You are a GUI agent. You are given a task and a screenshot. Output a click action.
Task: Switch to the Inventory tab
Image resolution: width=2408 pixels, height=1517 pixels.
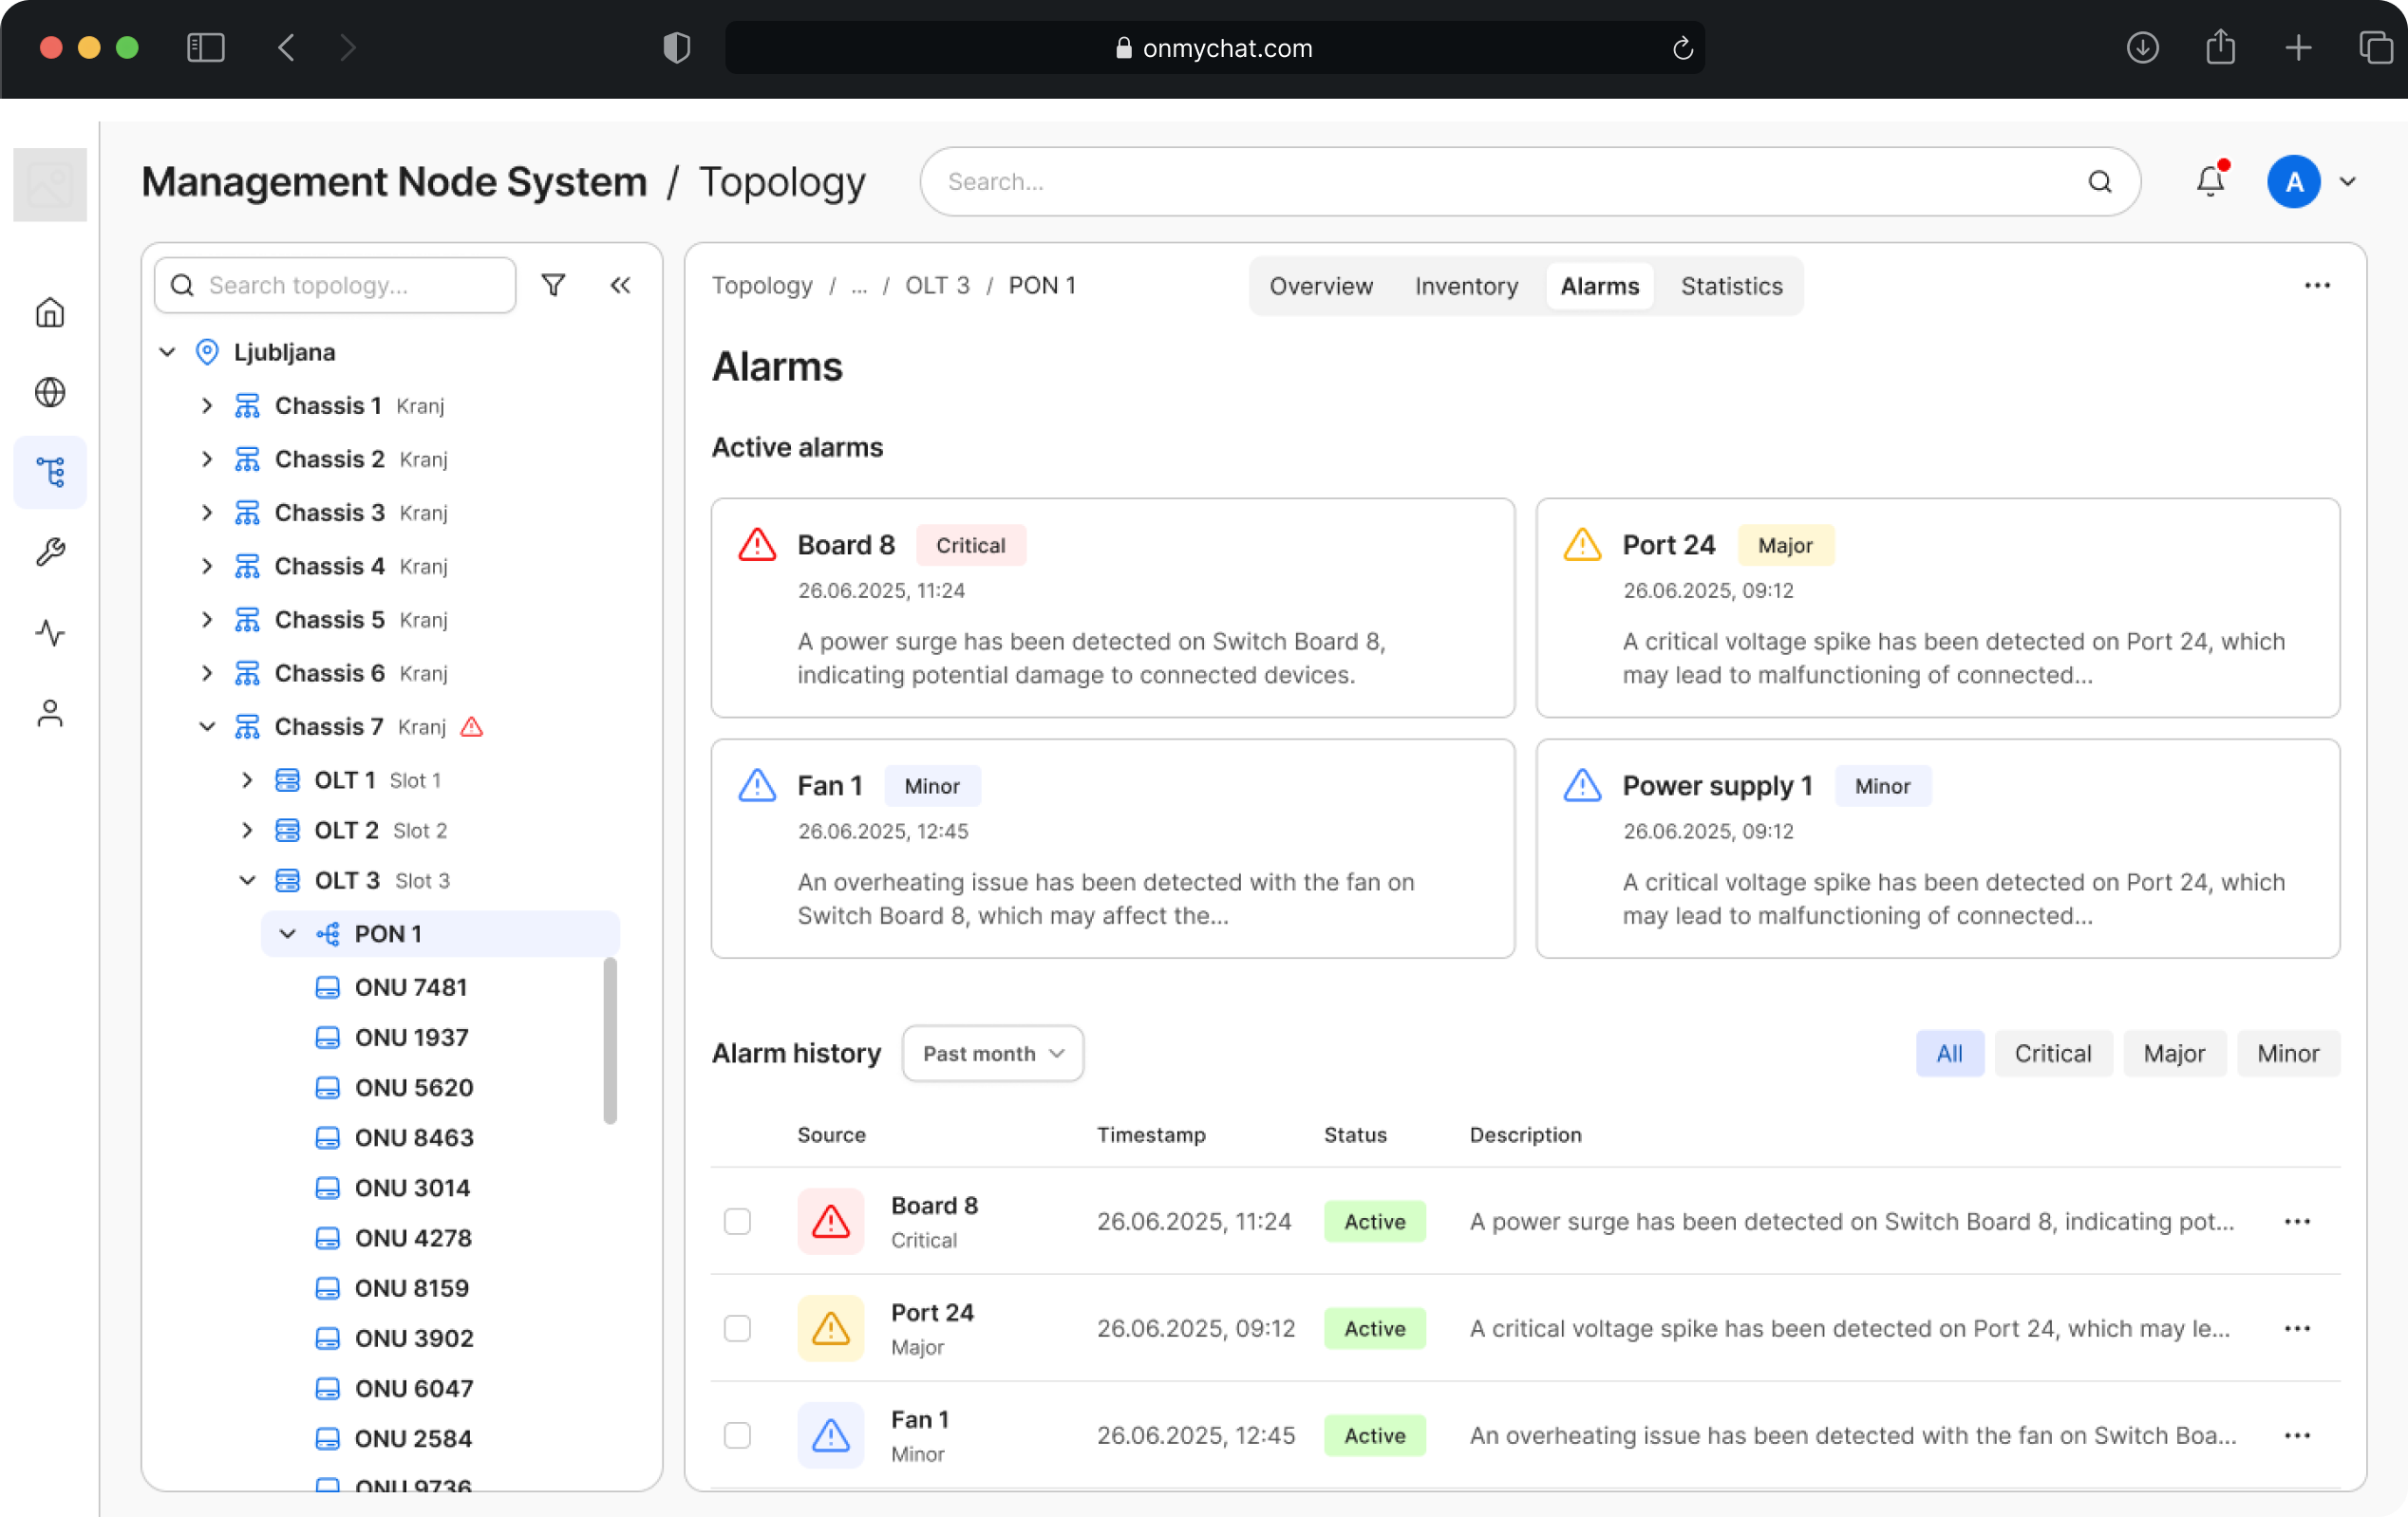point(1466,286)
